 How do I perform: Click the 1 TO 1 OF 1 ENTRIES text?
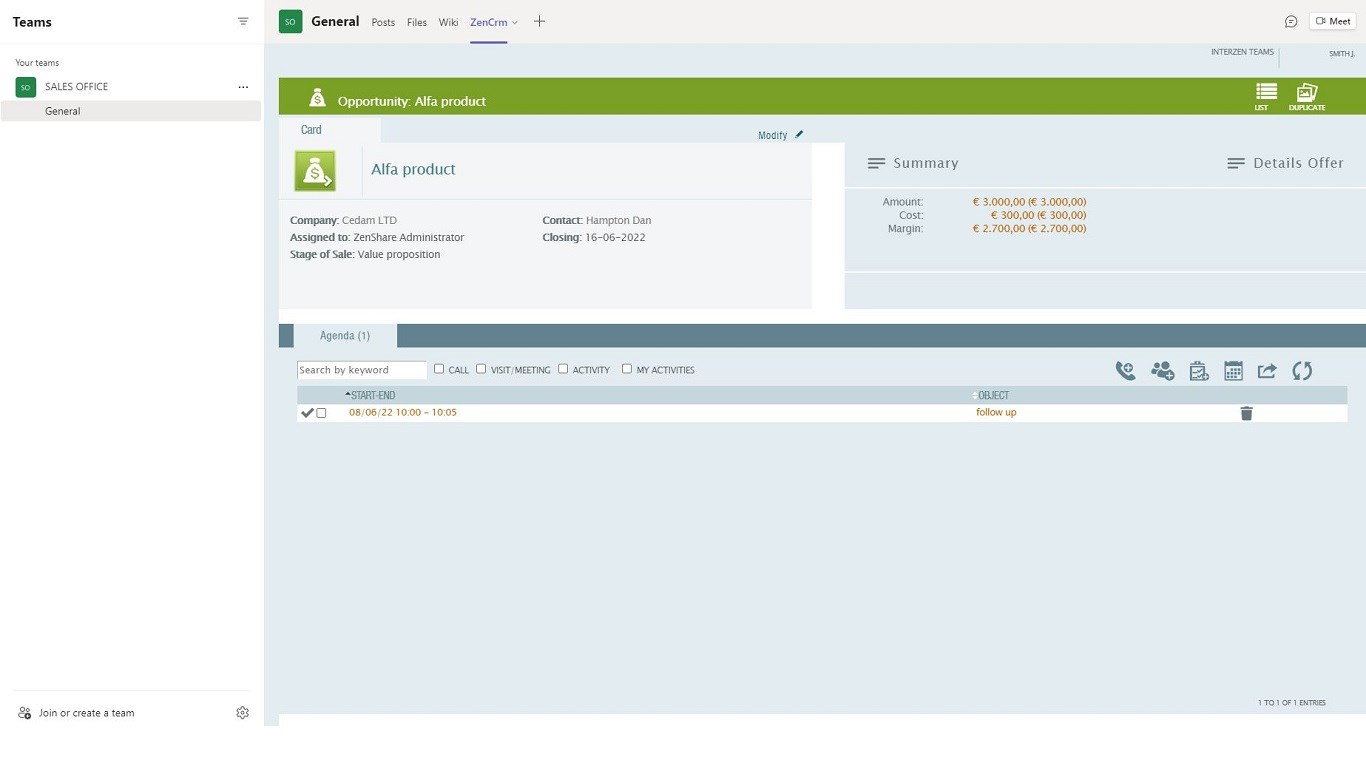(1291, 703)
